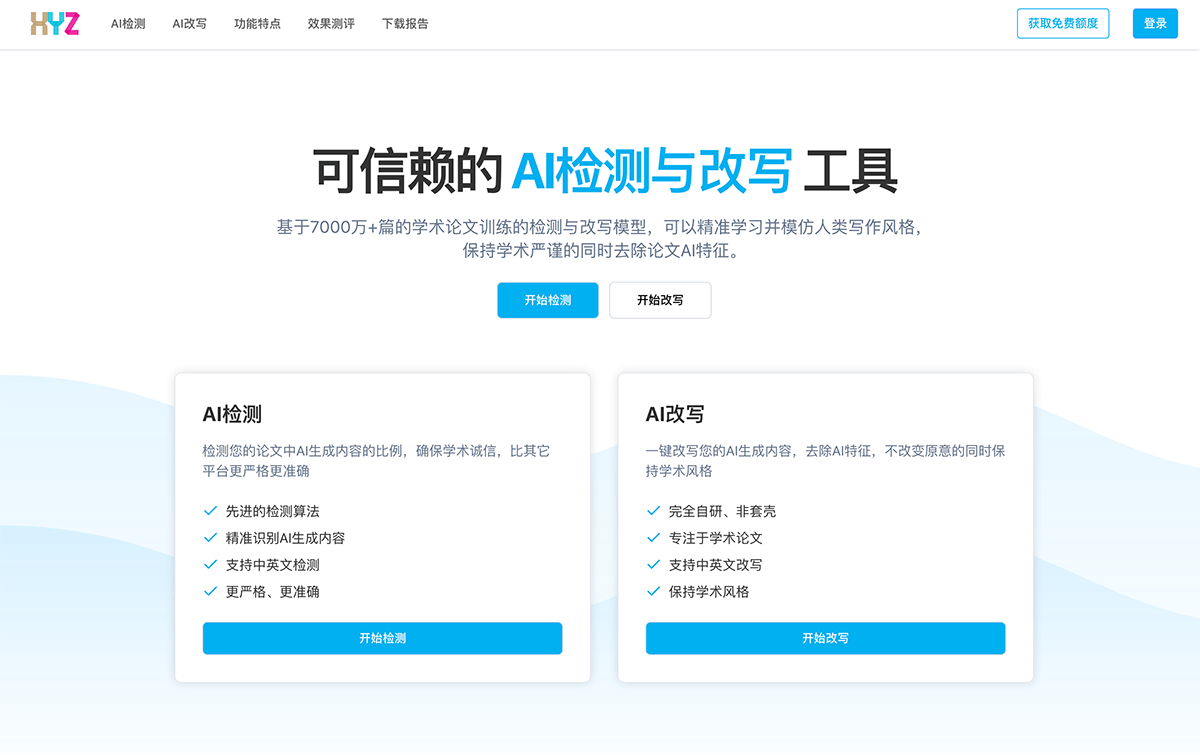Open 下载报告 from the navigation bar
Screen dimensions: 1200x755
click(405, 24)
